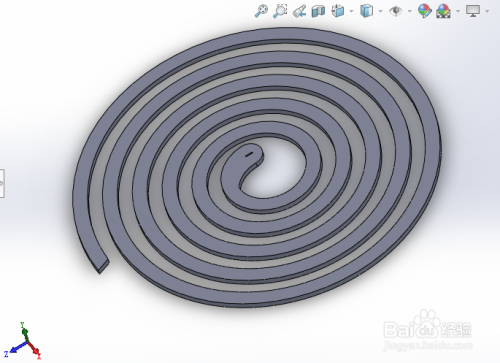
Task: Expand the View Orientation dropdown arrow
Action: (351, 11)
